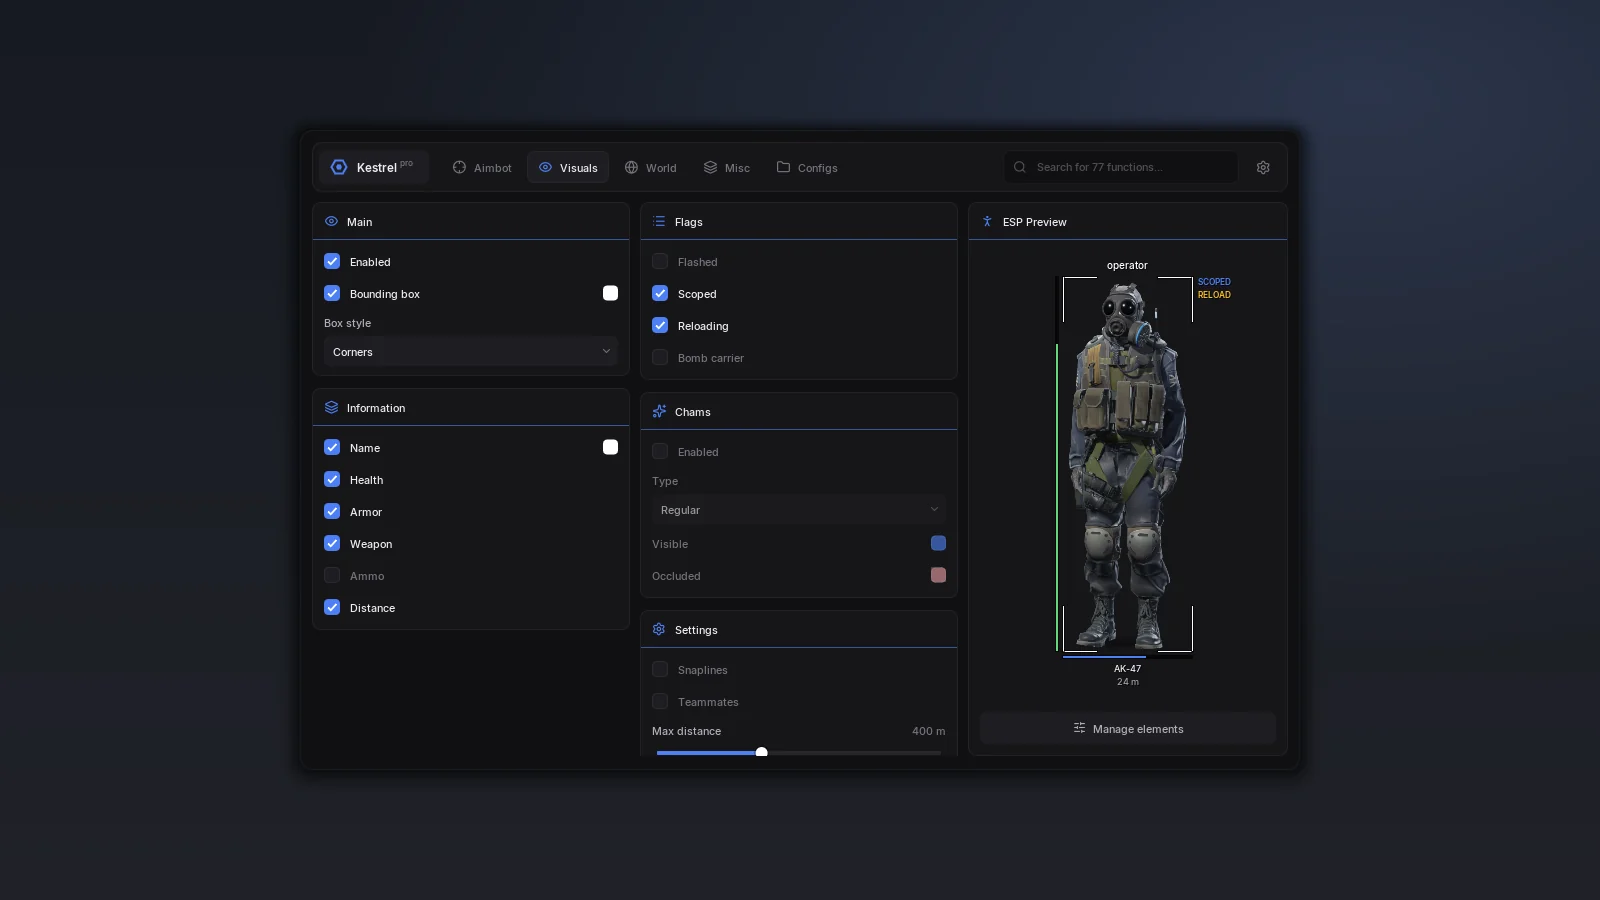The width and height of the screenshot is (1600, 900).
Task: Enable the Bomb carrier flag
Action: (x=660, y=357)
